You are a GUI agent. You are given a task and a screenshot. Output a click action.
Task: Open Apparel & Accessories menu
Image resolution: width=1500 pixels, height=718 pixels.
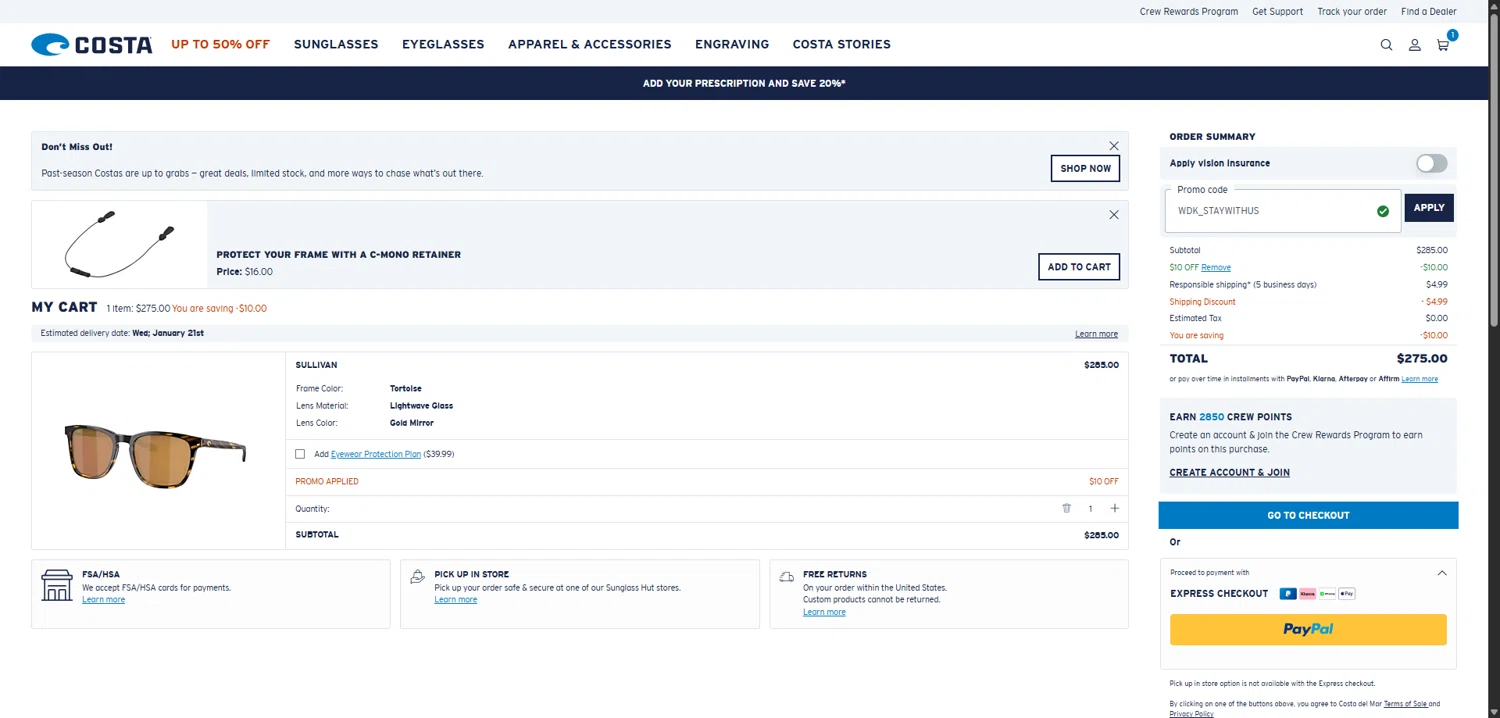pos(590,44)
